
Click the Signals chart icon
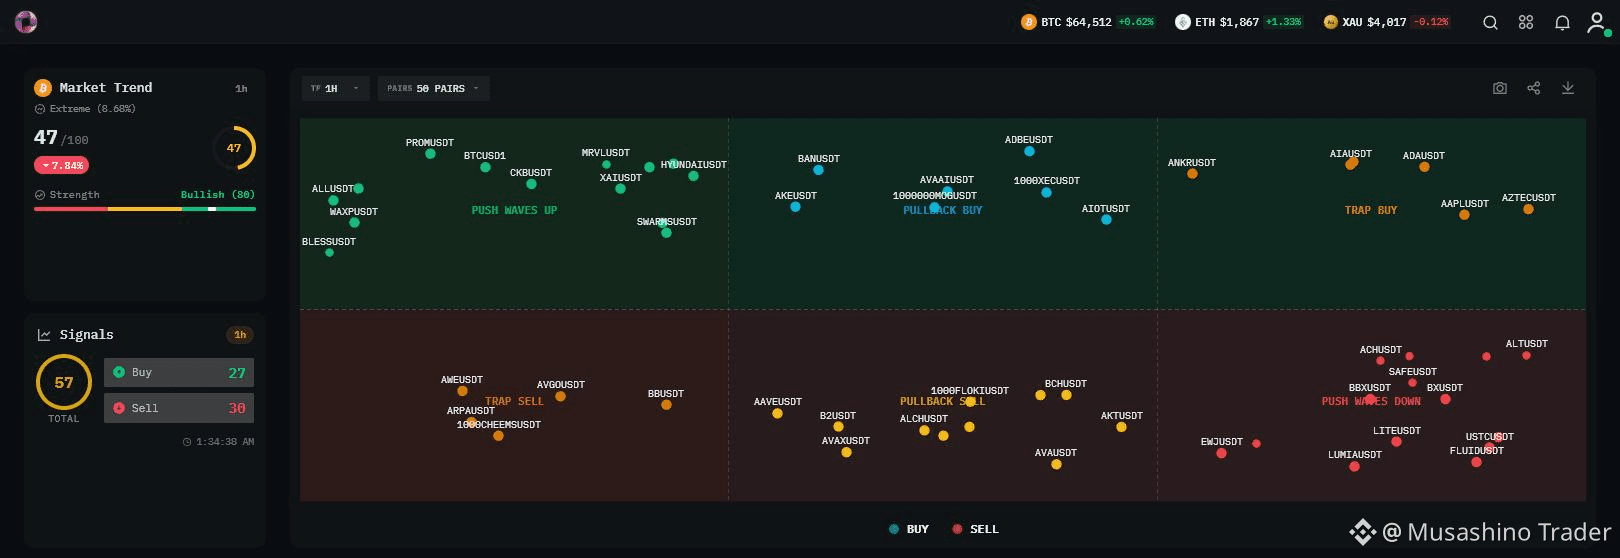click(44, 335)
